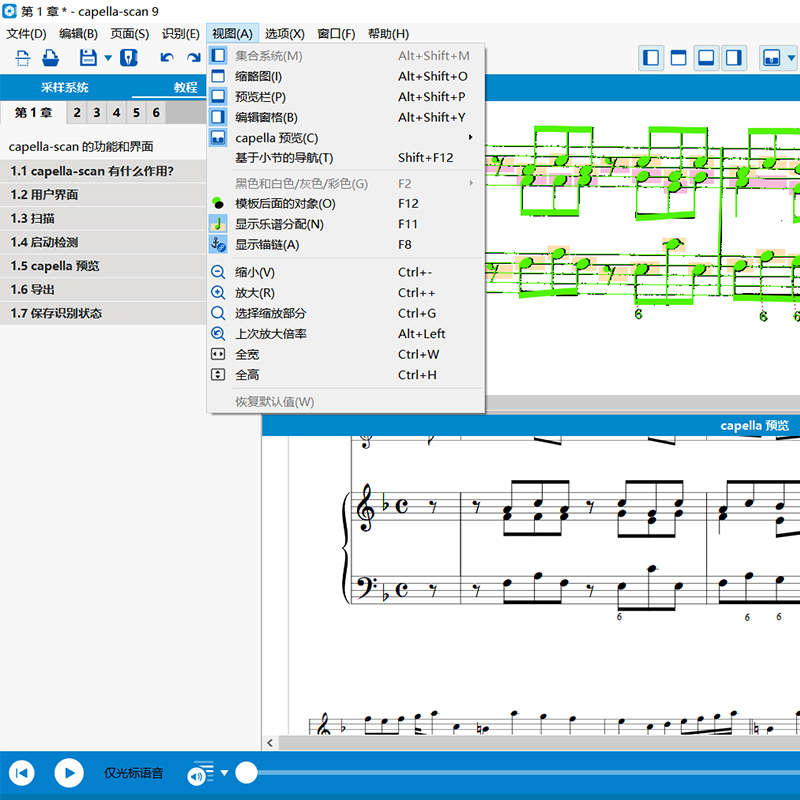Open the 文件(D) menu

(26, 34)
